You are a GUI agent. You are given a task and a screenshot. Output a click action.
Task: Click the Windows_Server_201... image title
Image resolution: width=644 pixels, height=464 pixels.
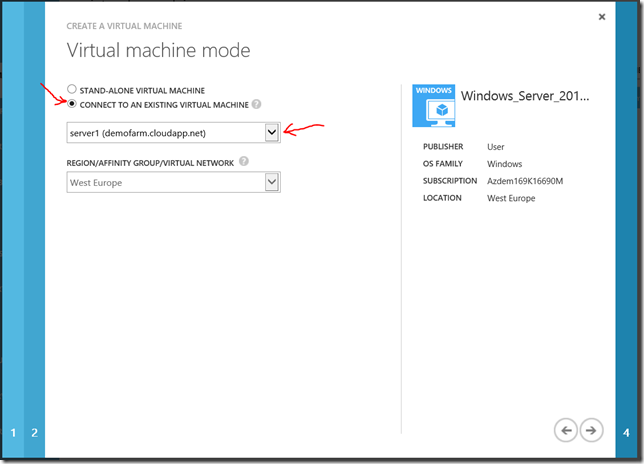525,96
